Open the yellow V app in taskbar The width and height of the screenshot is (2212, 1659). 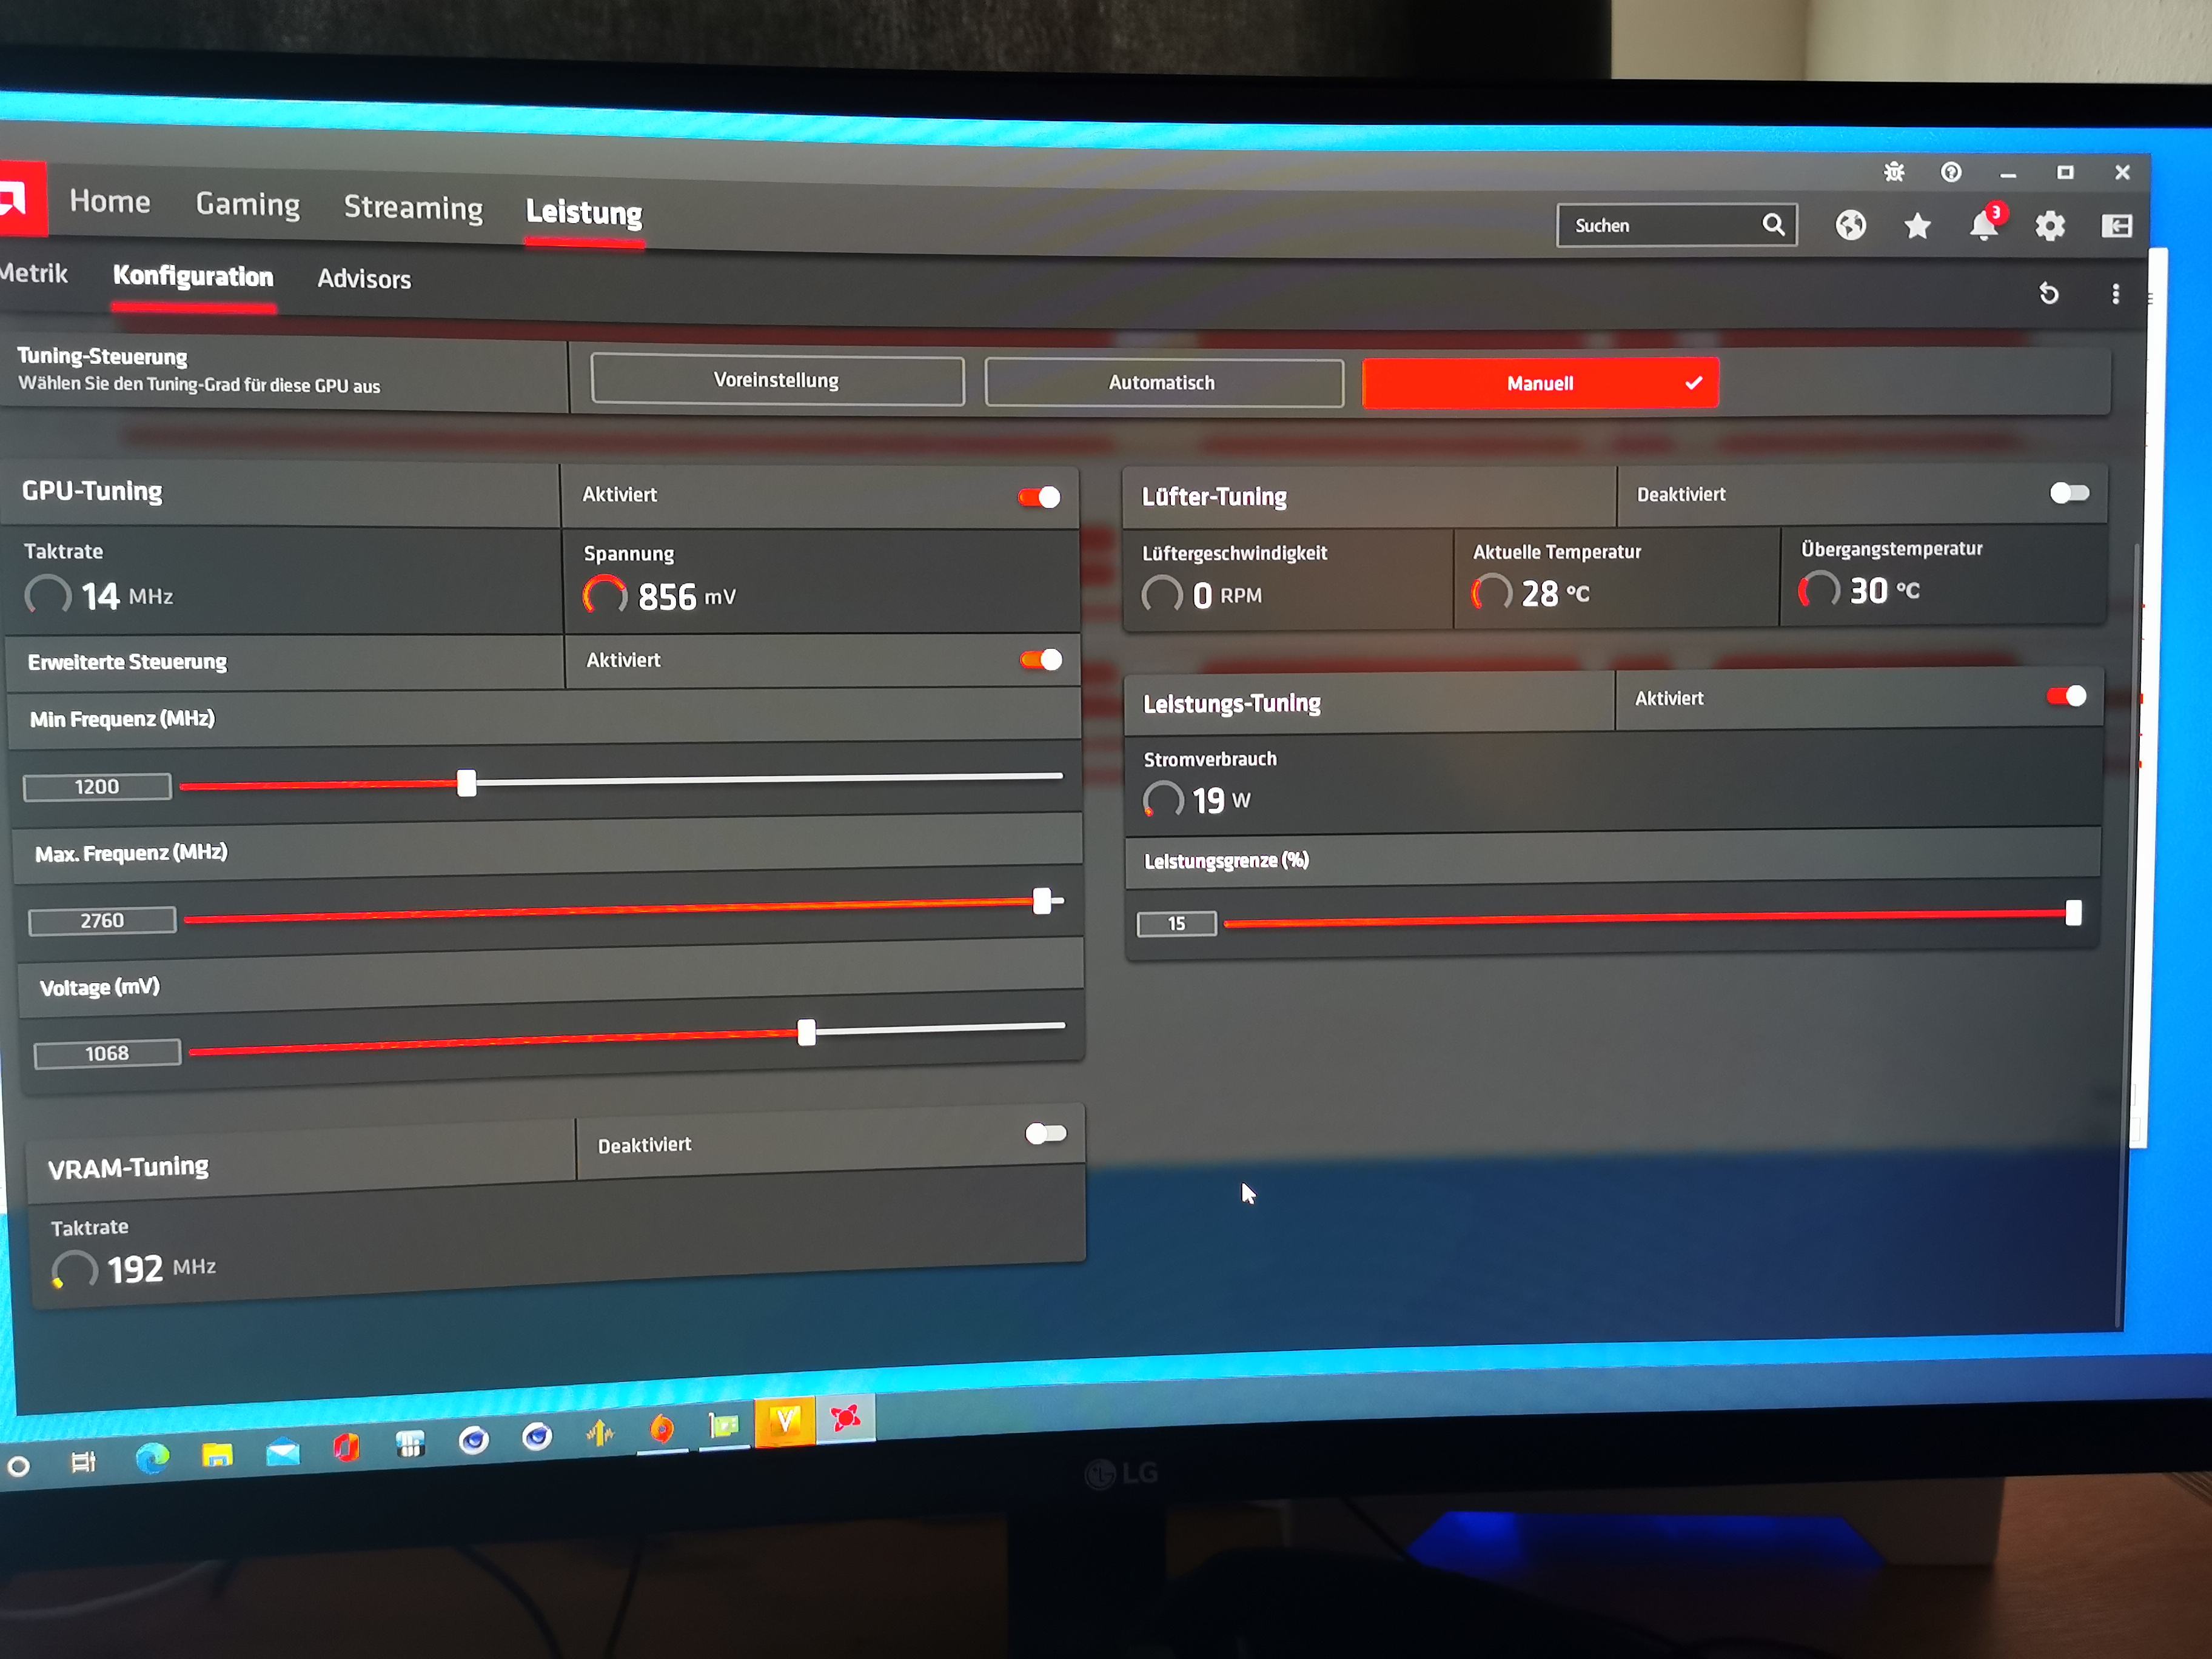tap(785, 1421)
